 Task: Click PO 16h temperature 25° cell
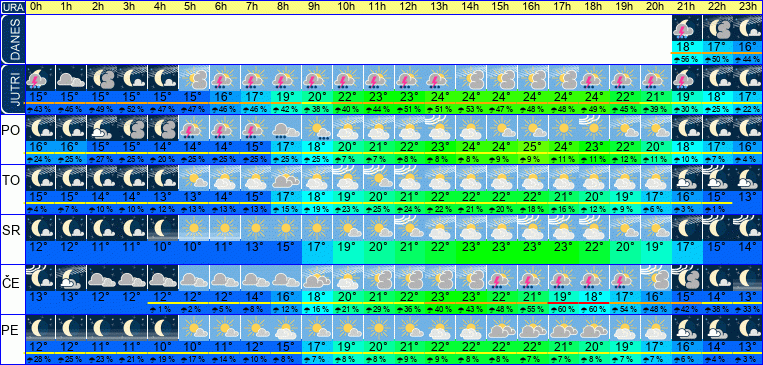[533, 146]
